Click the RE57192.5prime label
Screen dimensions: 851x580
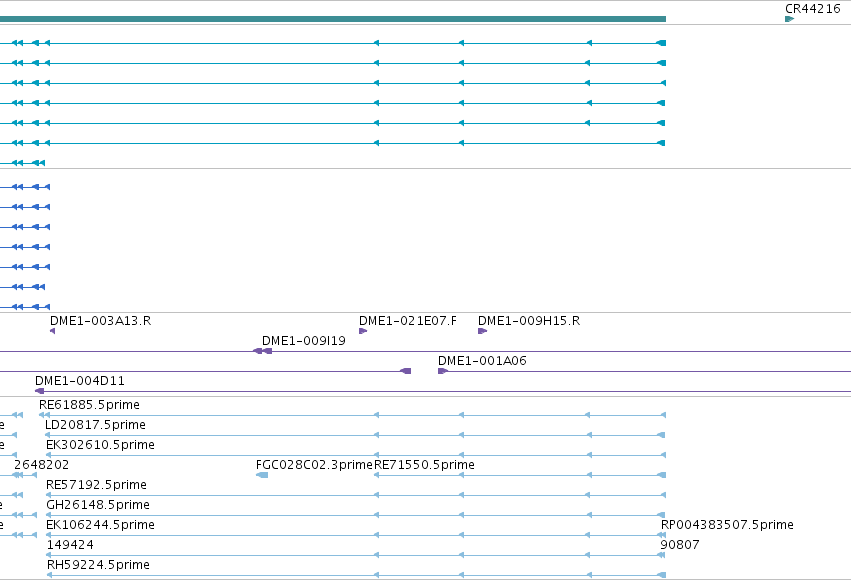(96, 485)
